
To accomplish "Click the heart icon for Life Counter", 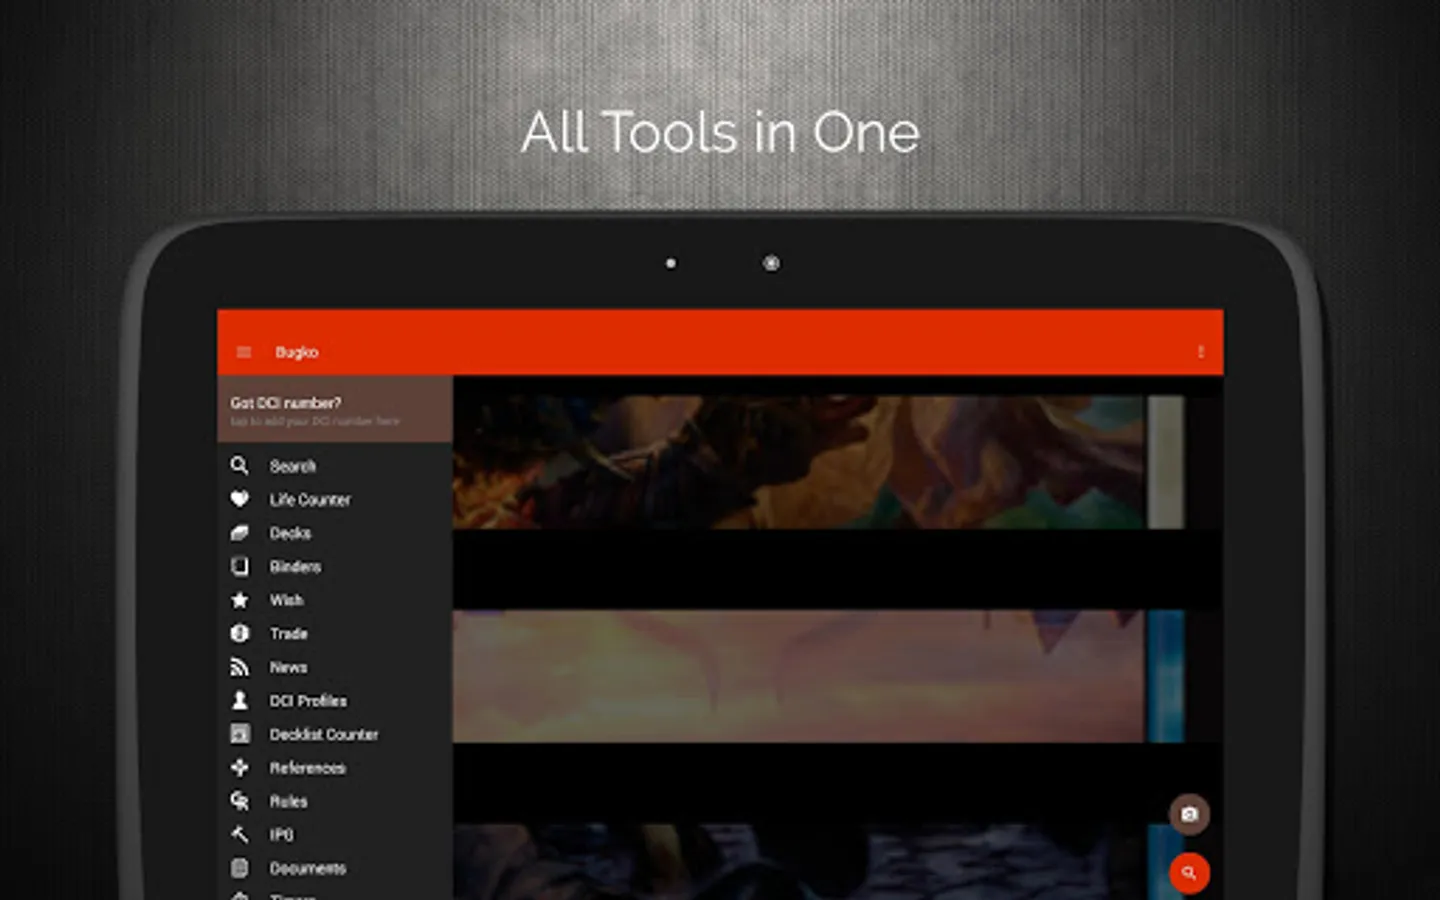I will [240, 499].
